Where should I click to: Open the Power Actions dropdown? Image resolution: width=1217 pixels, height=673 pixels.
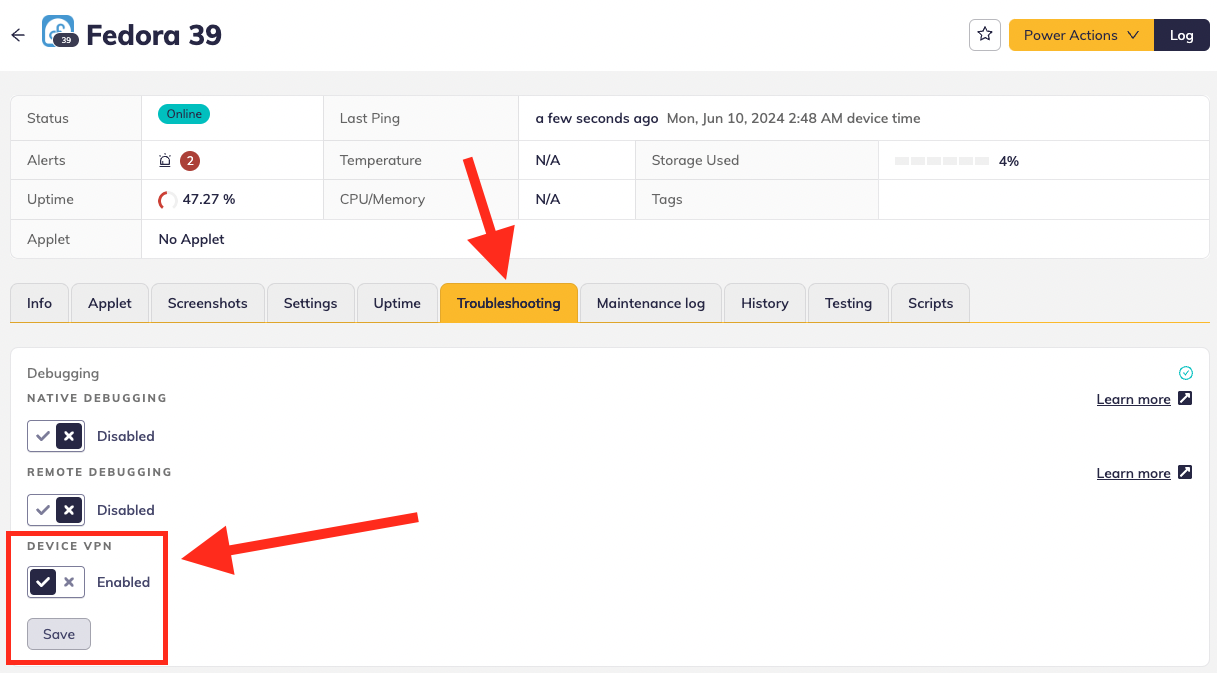pos(1081,35)
